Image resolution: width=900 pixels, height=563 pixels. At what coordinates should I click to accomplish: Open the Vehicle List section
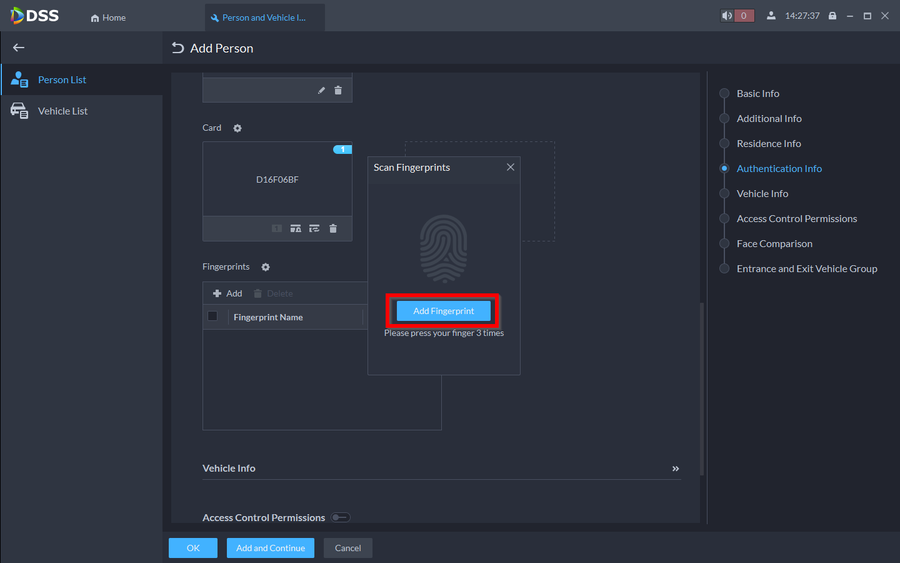82,111
